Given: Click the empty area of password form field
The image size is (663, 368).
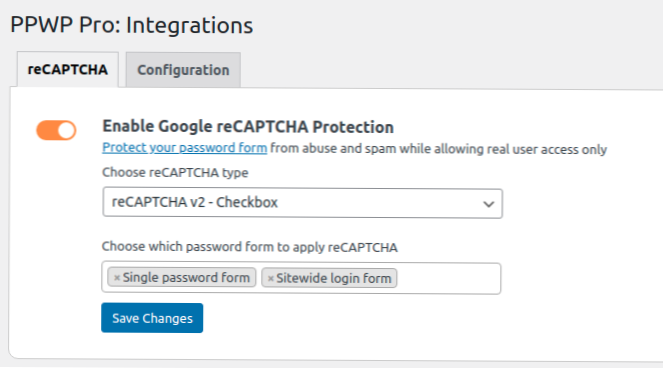Looking at the screenshot, I should (448, 278).
